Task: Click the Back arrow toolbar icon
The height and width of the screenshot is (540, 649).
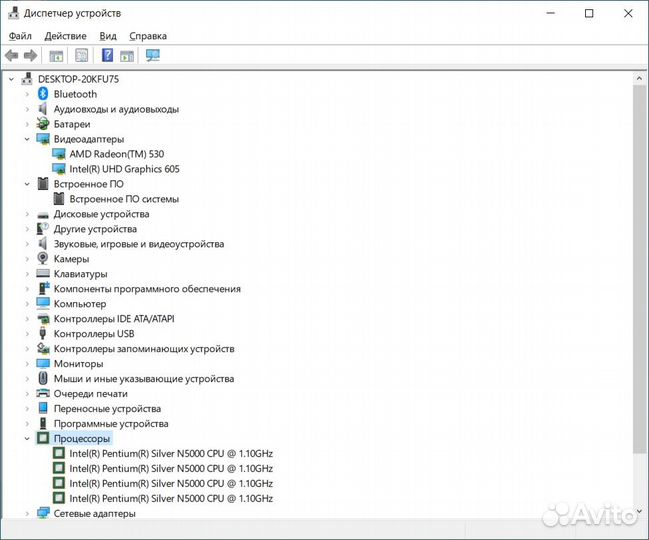Action: coord(12,55)
